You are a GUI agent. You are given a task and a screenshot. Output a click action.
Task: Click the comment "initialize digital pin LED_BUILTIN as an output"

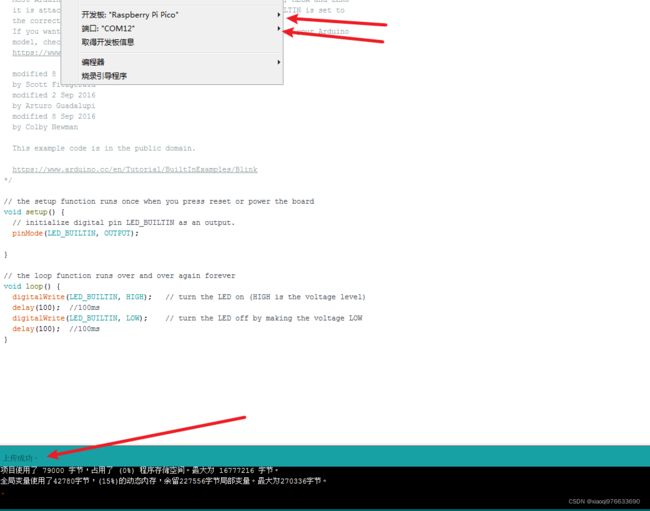pos(124,223)
